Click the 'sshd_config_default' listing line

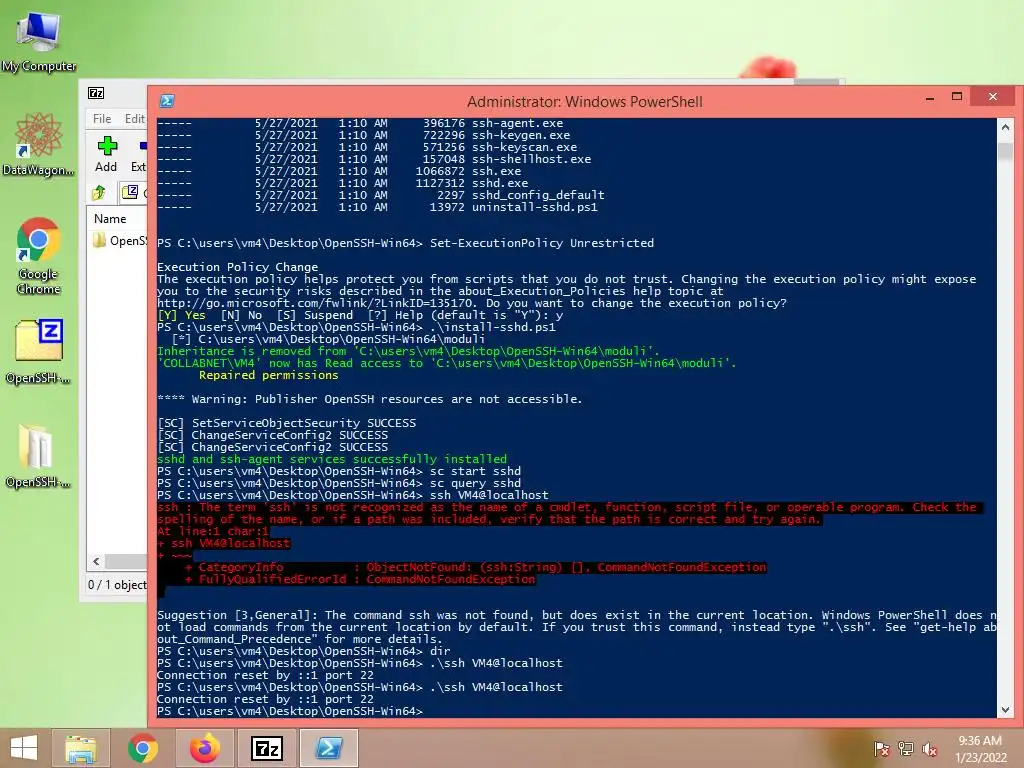tap(381, 195)
